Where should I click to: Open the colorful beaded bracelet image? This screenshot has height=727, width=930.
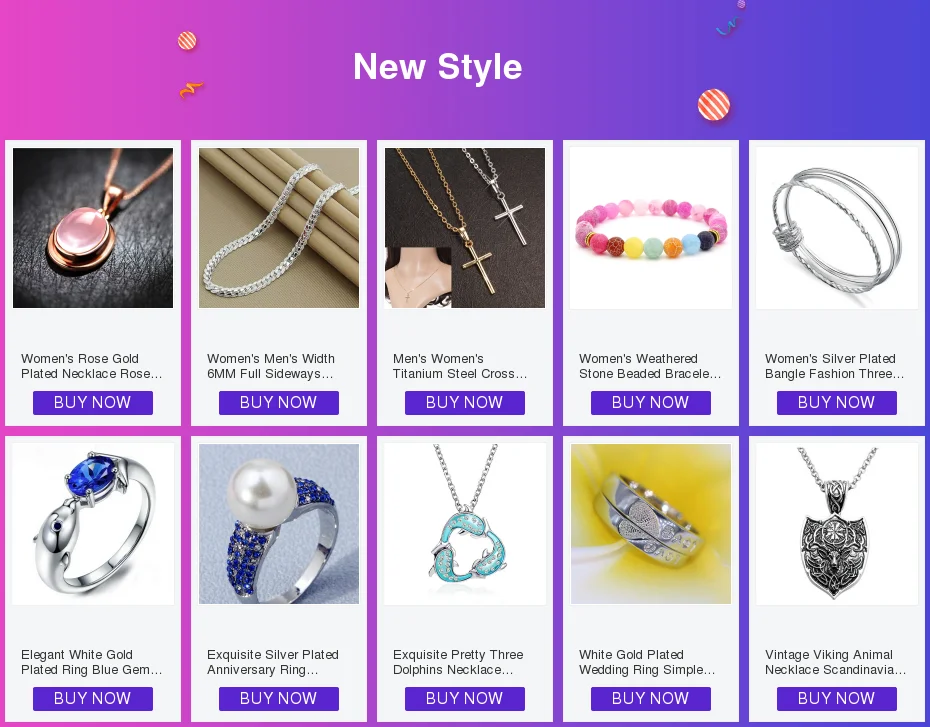(x=651, y=228)
